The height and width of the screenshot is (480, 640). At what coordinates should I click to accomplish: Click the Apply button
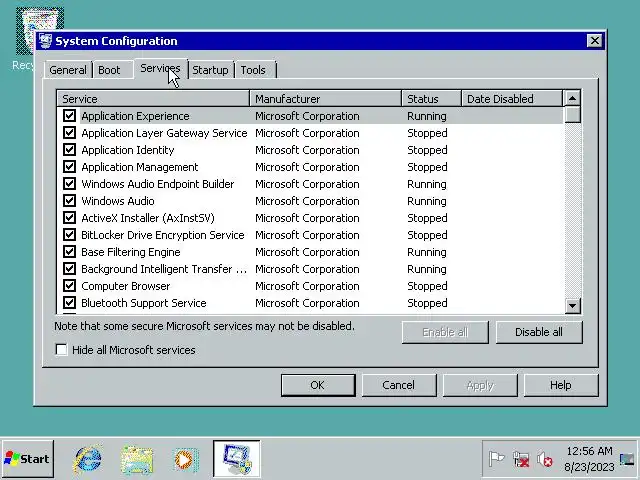480,385
